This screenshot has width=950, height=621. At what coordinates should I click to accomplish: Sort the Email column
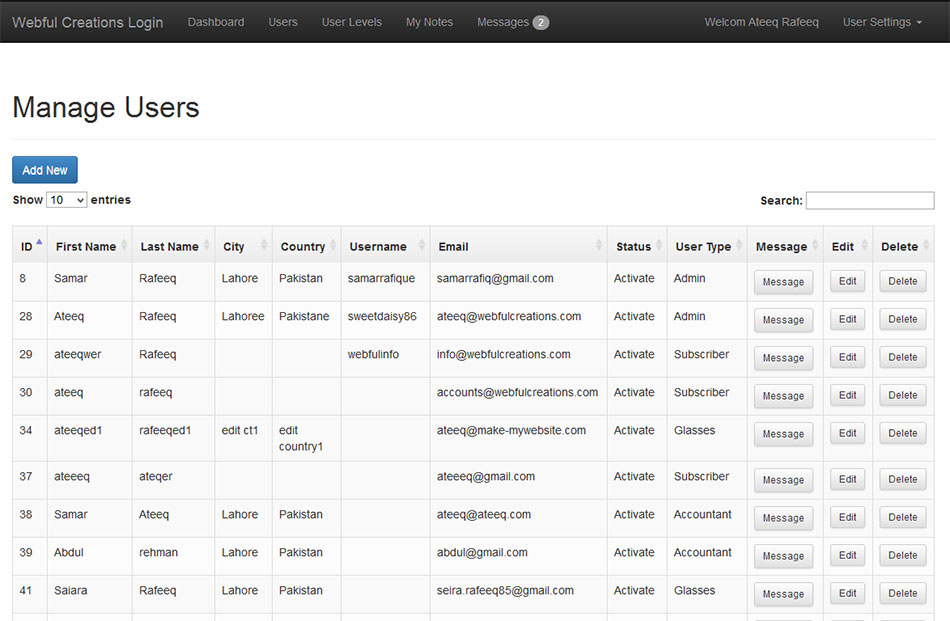[453, 246]
